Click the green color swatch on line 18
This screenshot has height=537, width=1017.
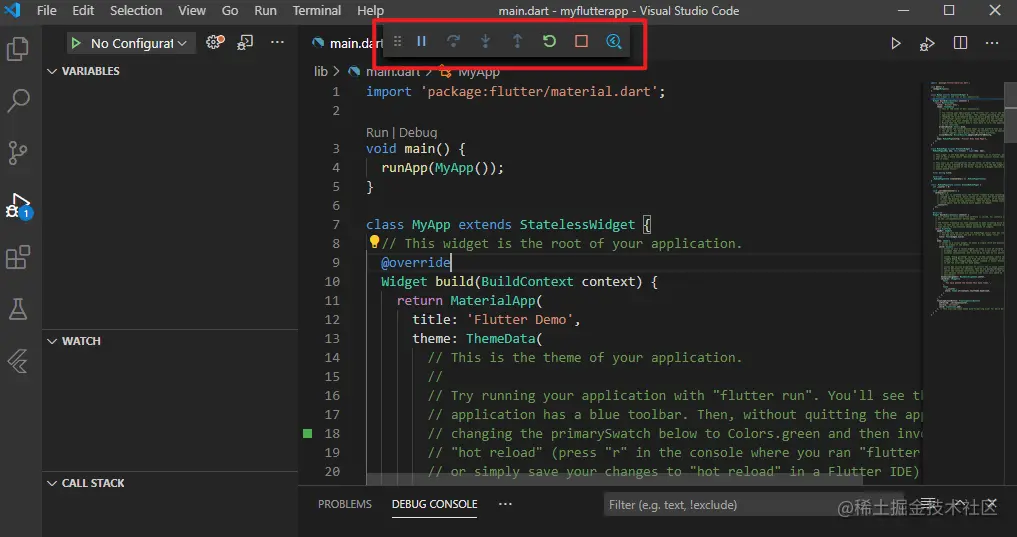coord(308,433)
